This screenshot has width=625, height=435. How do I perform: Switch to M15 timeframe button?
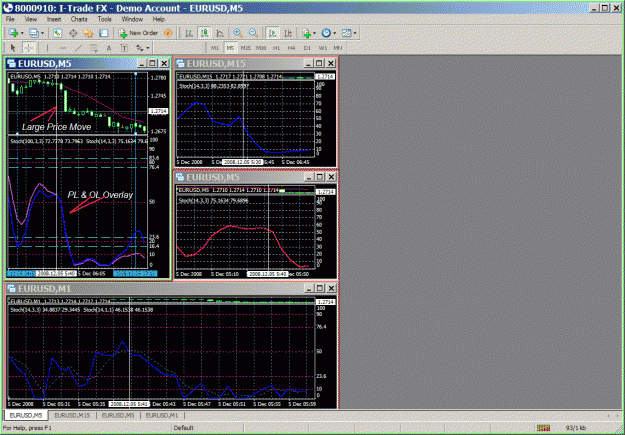[x=246, y=48]
